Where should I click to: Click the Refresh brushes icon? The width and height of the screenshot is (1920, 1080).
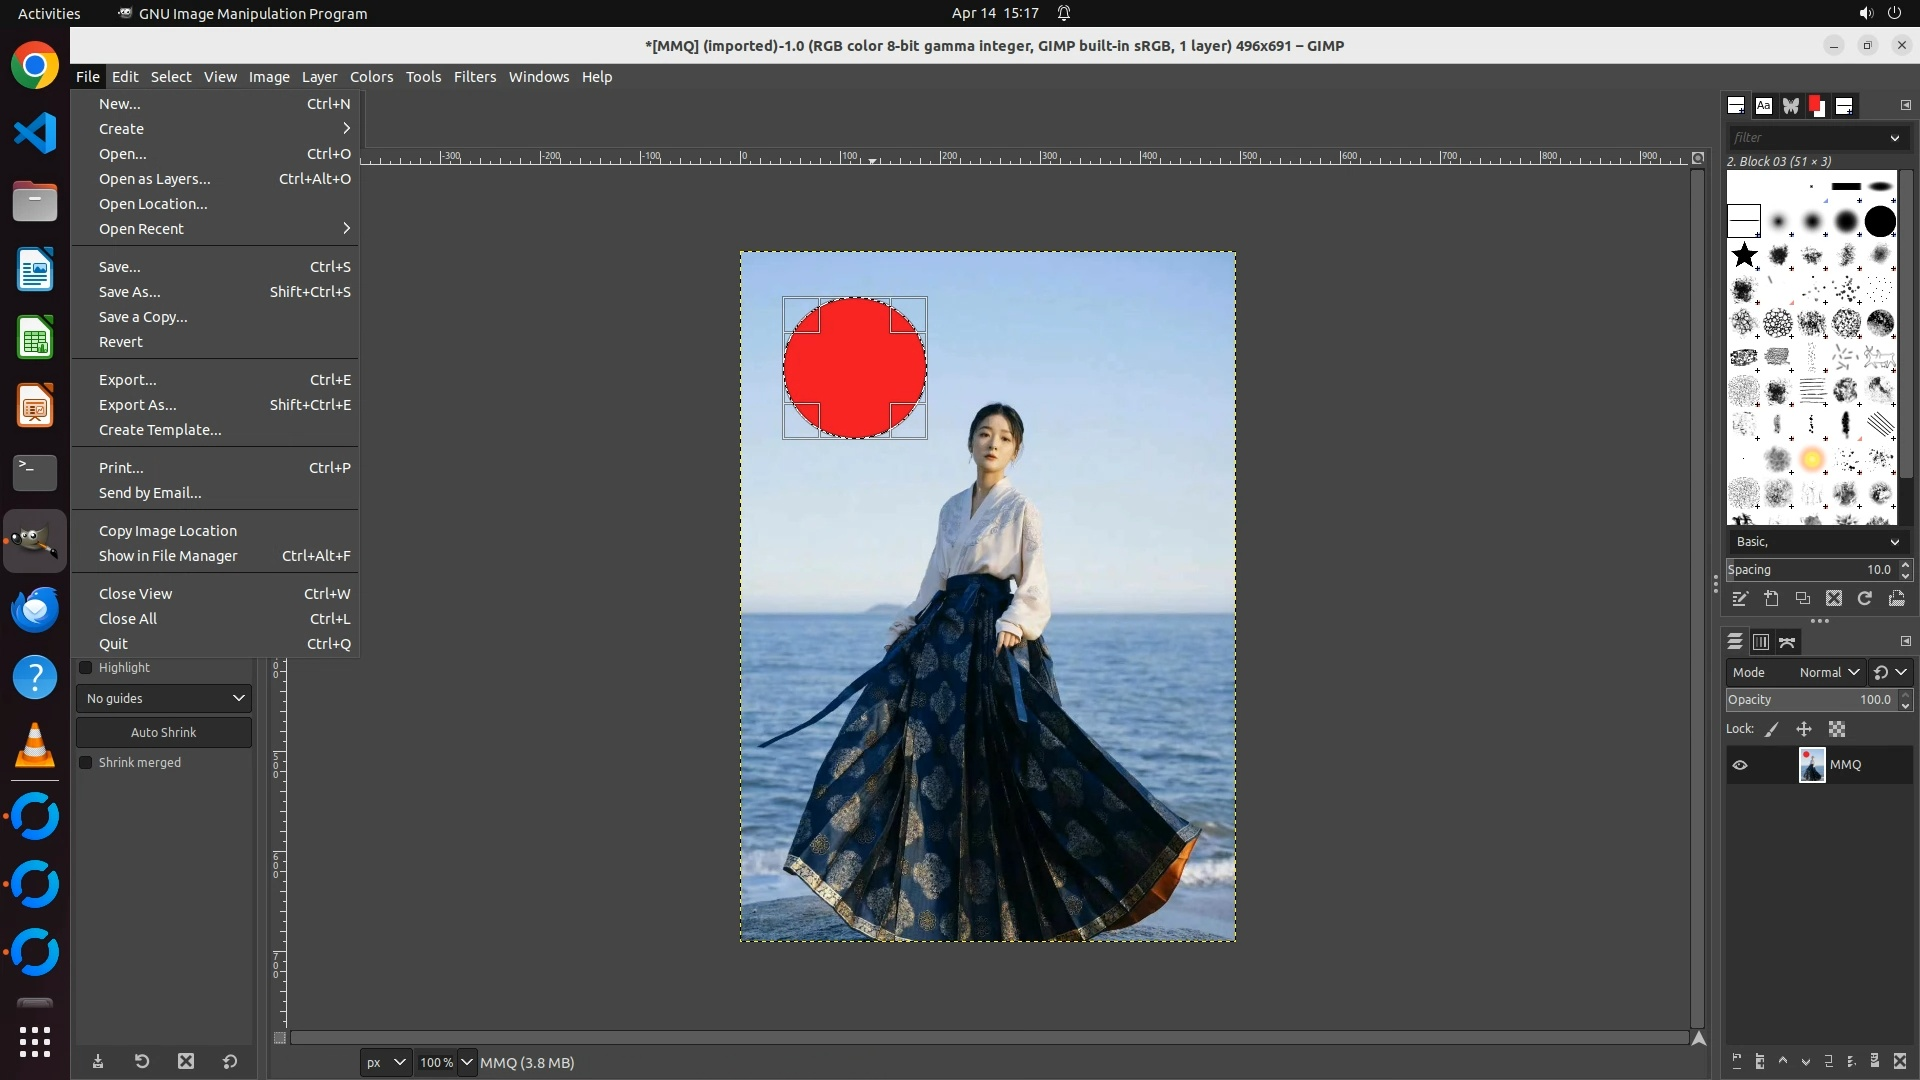pos(1865,599)
